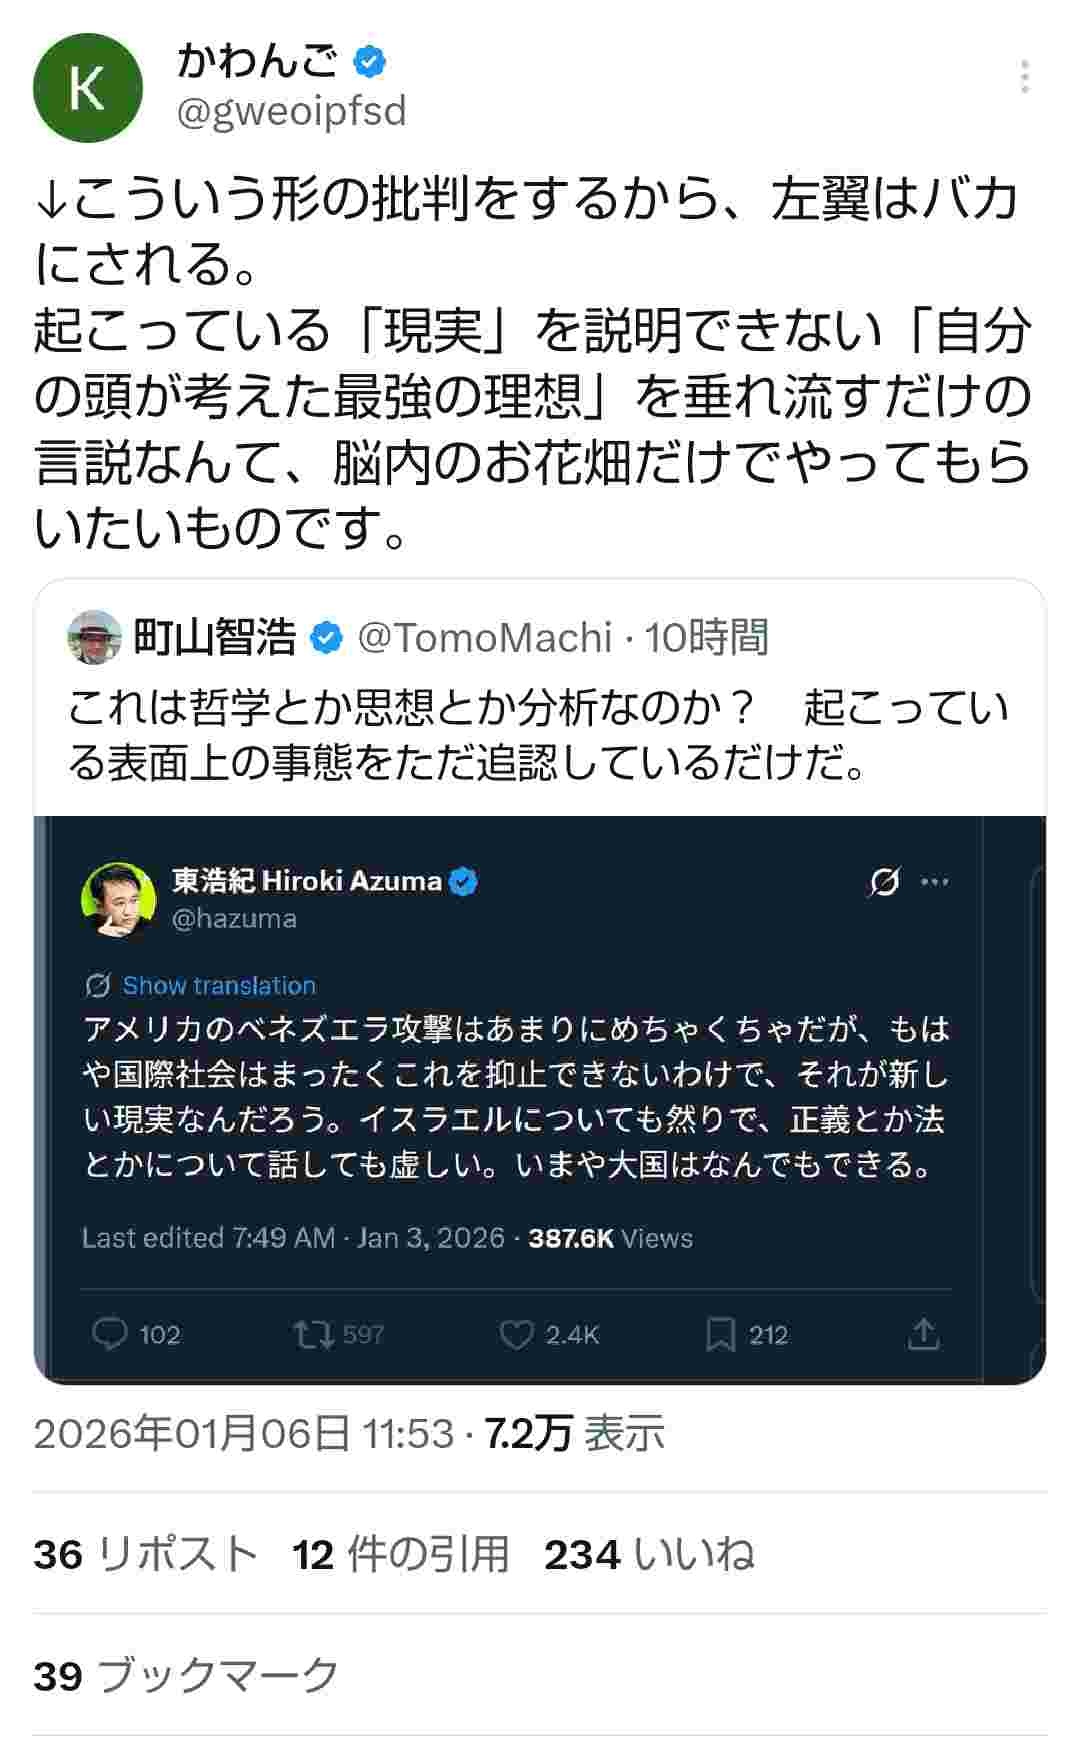This screenshot has height=1739, width=1080.
Task: Click the share upload icon in Azuma's tweet
Action: coord(923,1334)
